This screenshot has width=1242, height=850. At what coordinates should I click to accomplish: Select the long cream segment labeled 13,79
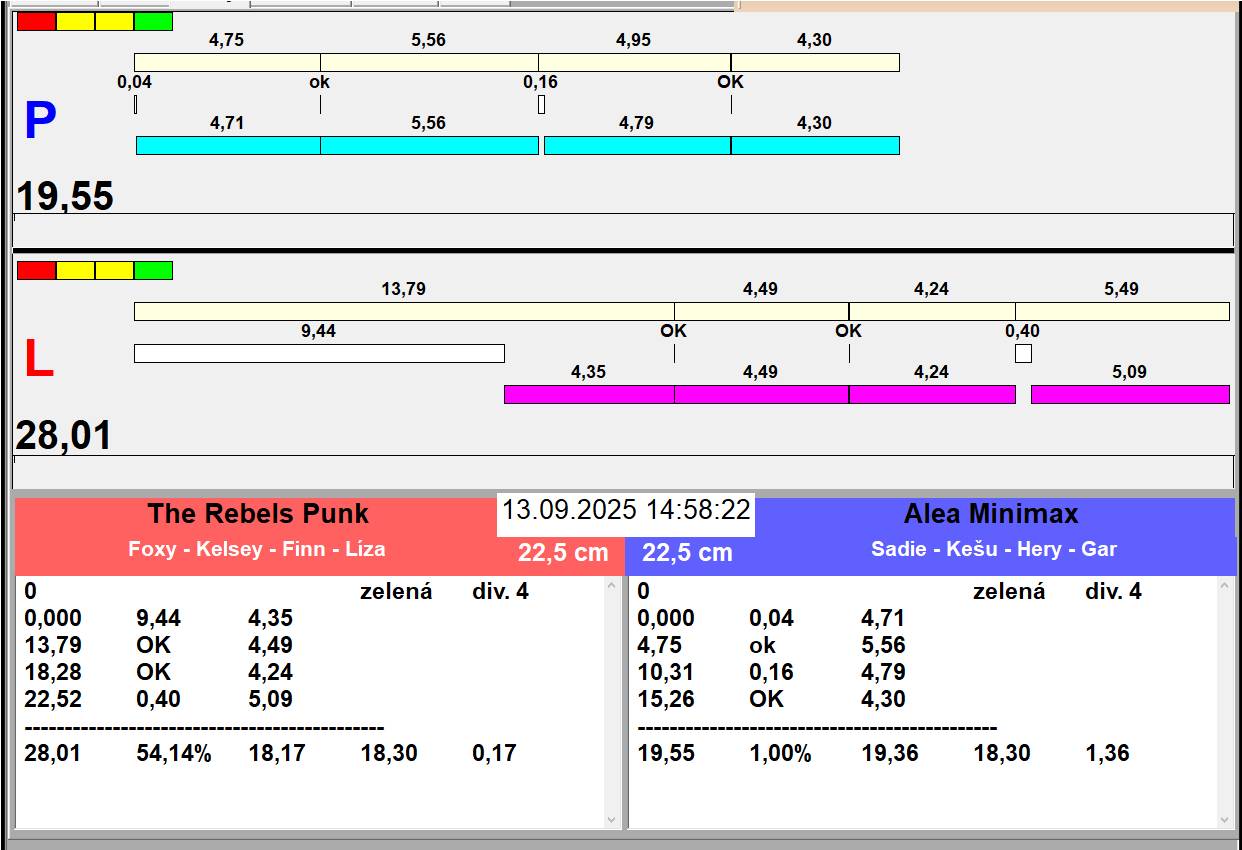[404, 311]
